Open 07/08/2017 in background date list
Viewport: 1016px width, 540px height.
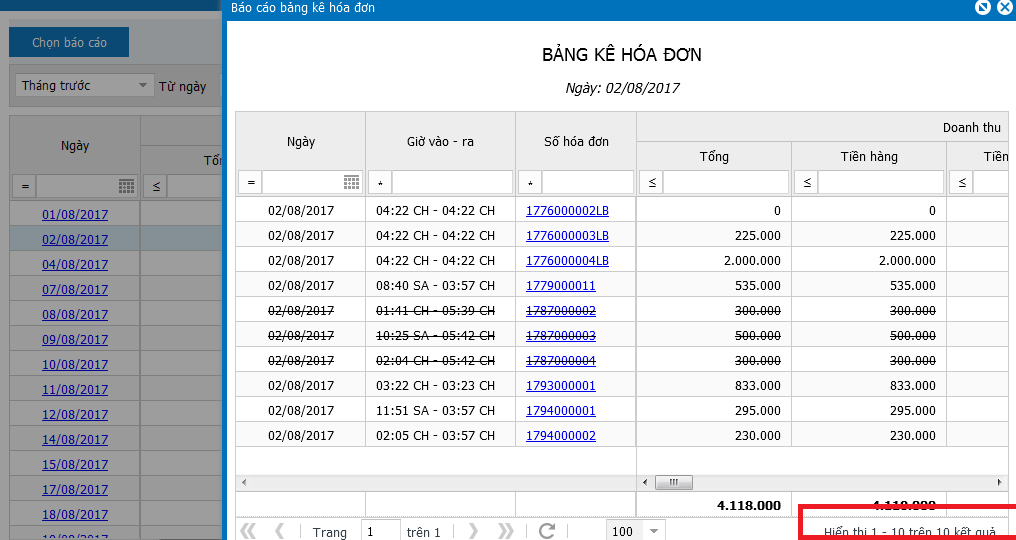coord(75,289)
